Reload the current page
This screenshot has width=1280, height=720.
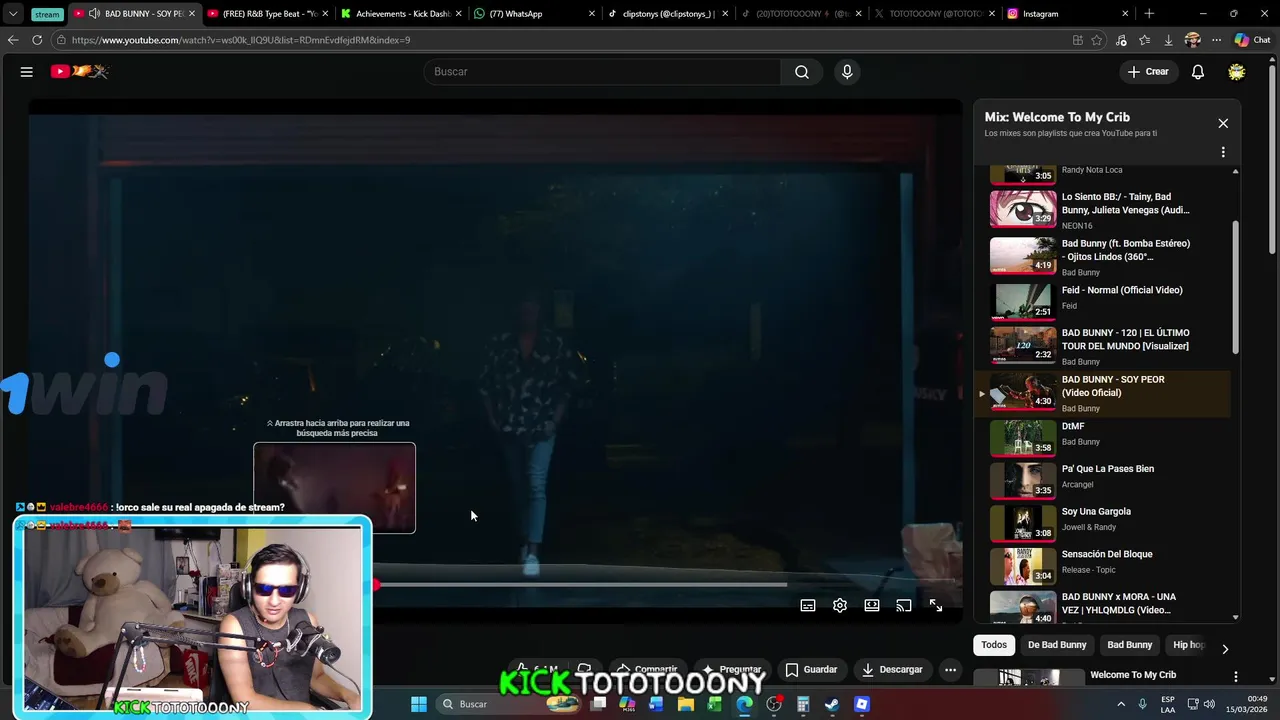[37, 40]
